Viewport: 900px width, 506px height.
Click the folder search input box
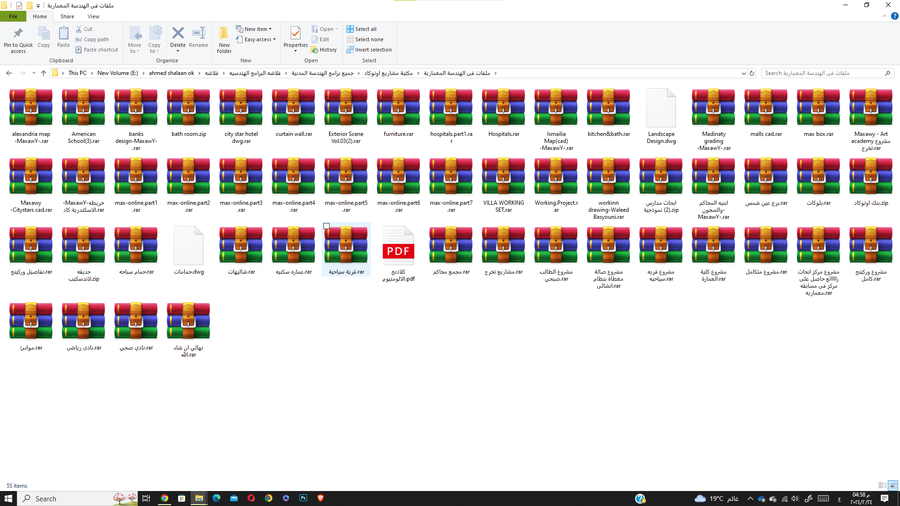click(820, 73)
